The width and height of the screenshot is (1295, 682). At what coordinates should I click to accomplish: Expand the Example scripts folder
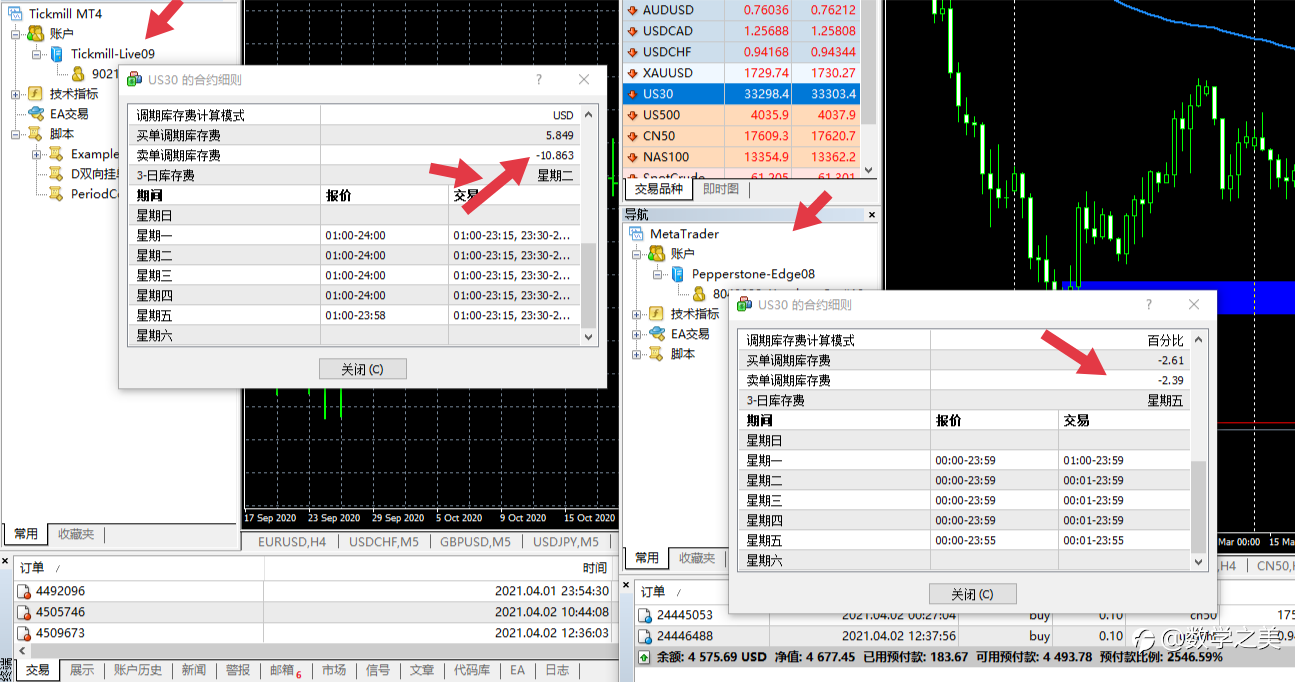pyautogui.click(x=37, y=154)
